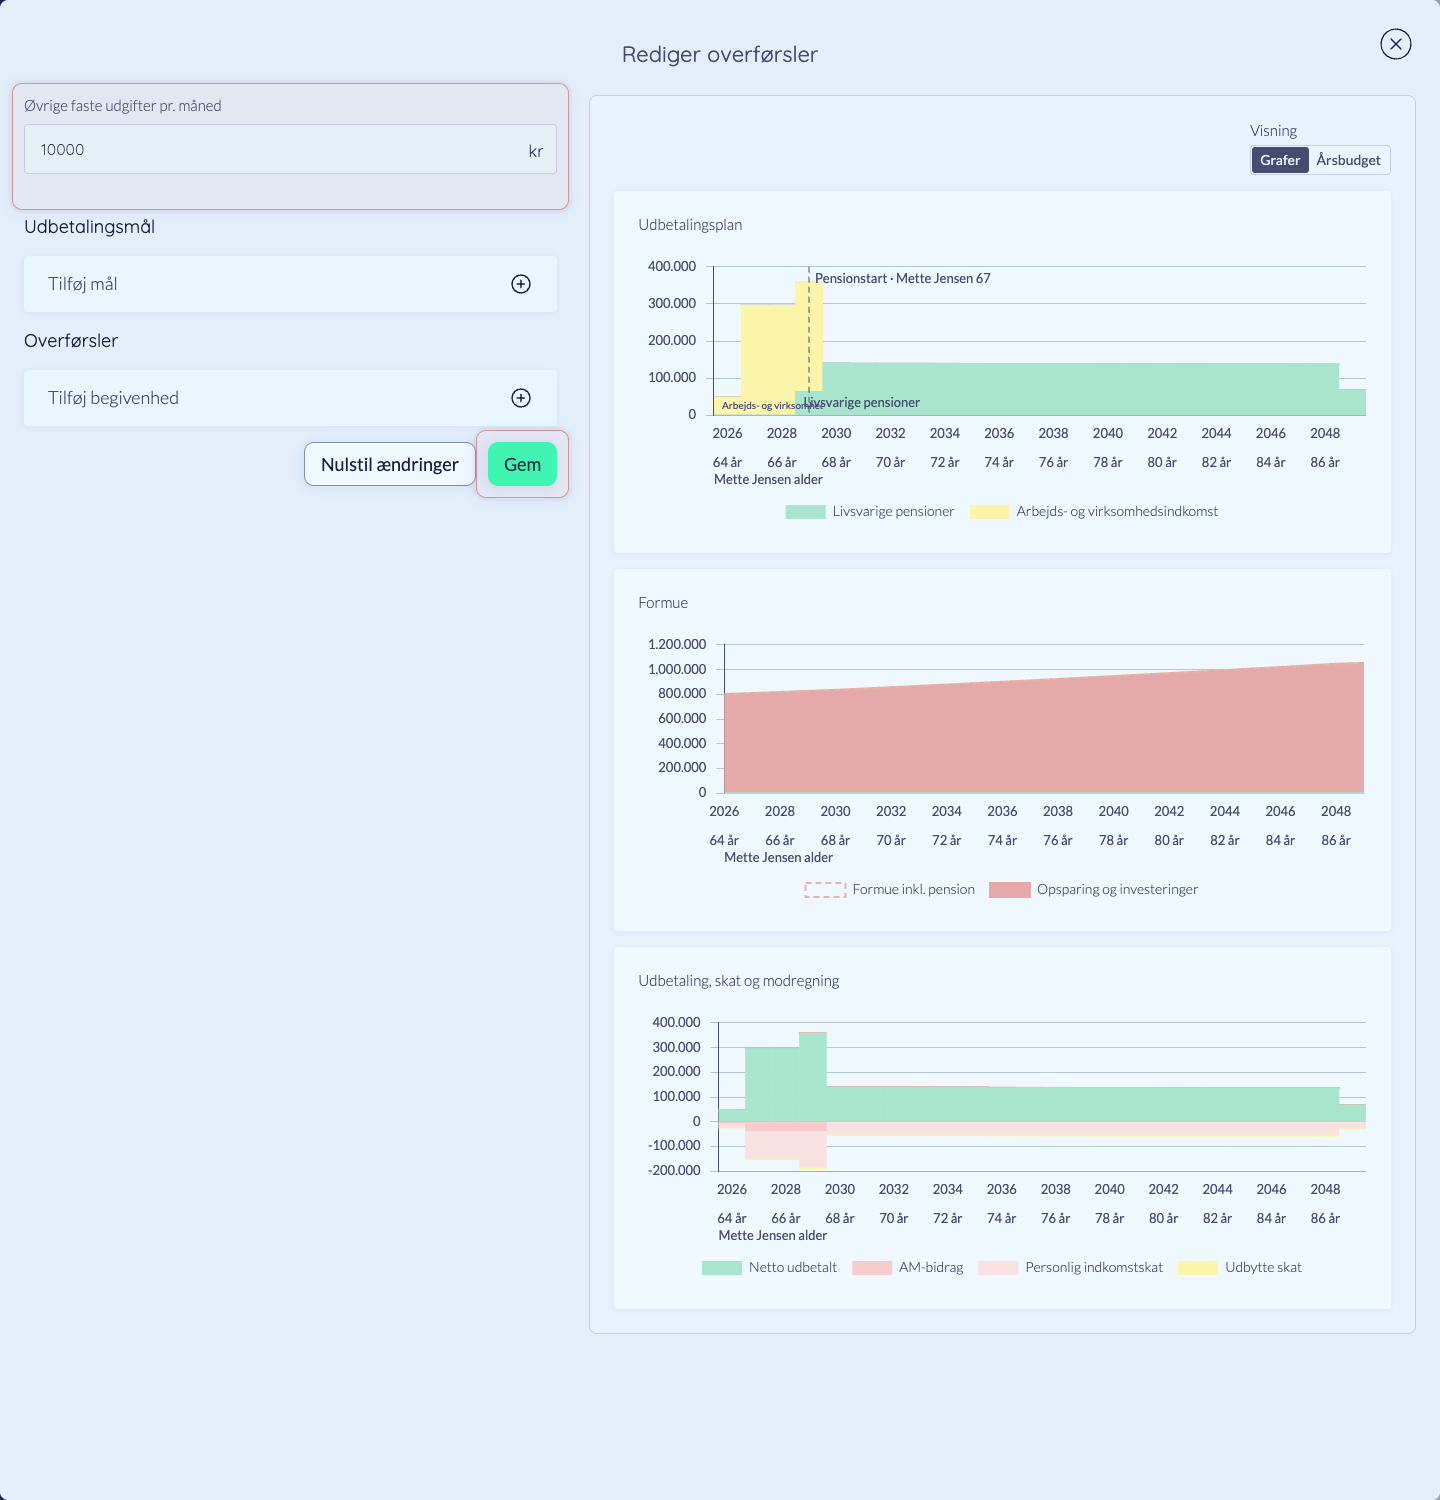Click the Formue chart title

click(x=663, y=603)
